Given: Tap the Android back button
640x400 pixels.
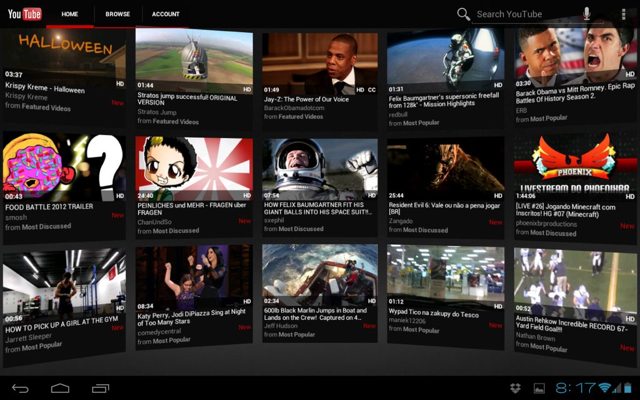Looking at the screenshot, I should point(20,388).
